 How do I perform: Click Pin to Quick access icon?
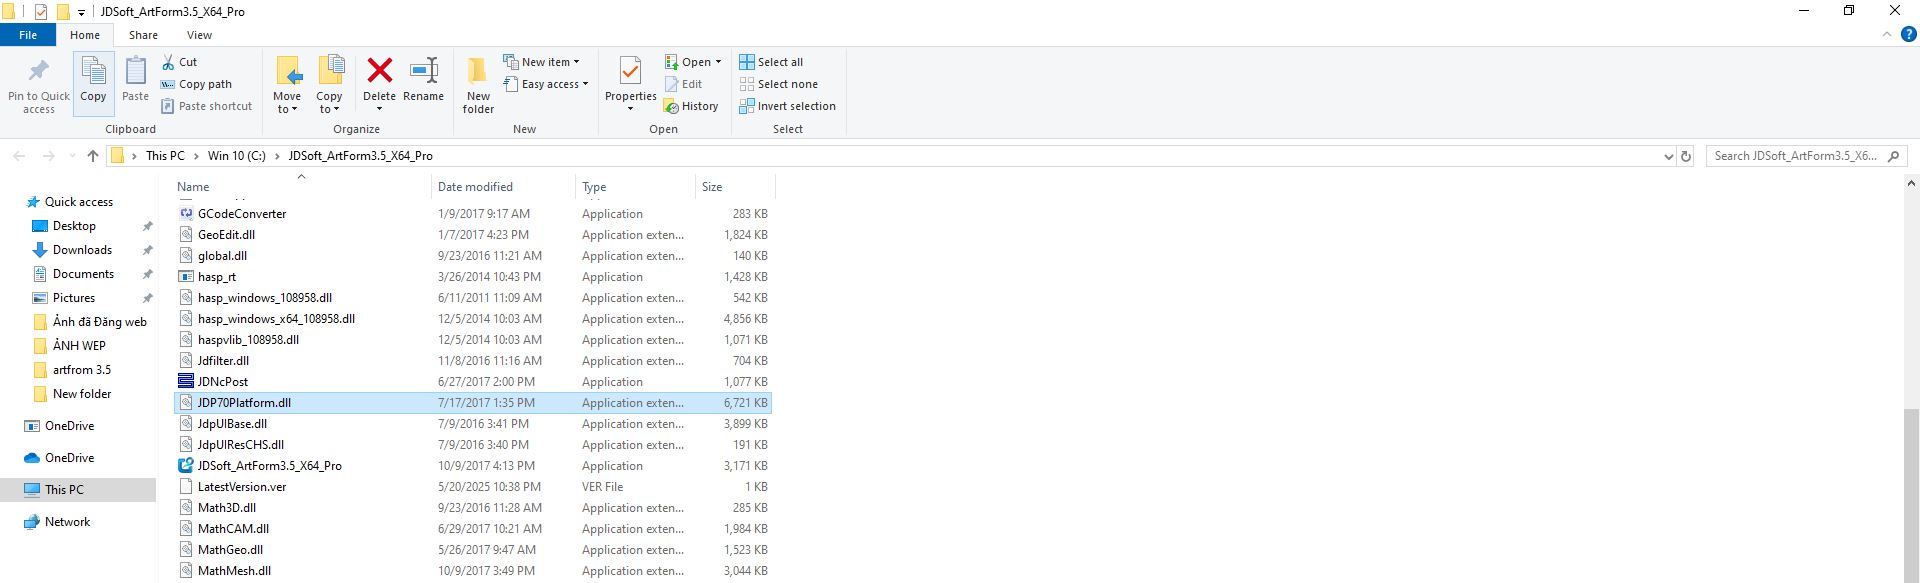[39, 72]
